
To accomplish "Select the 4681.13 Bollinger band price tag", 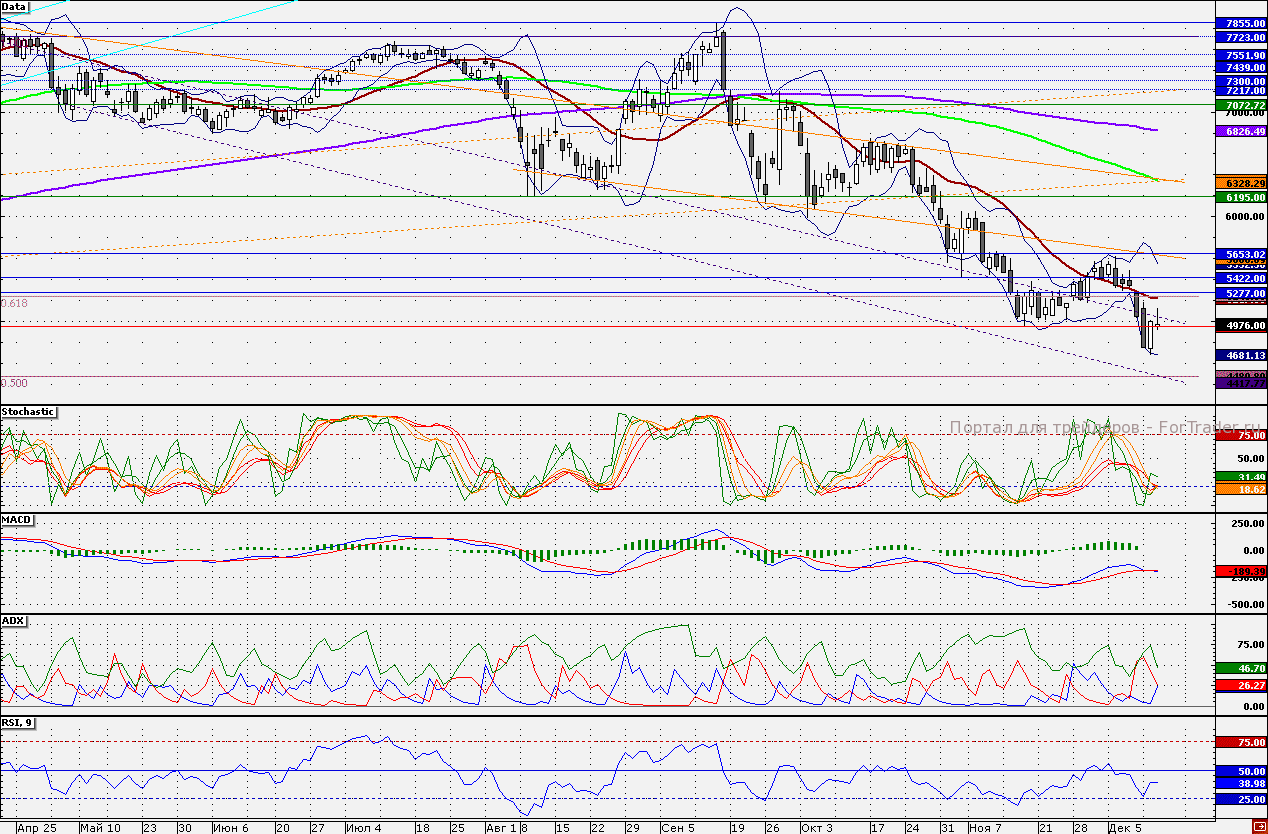I will tap(1240, 355).
